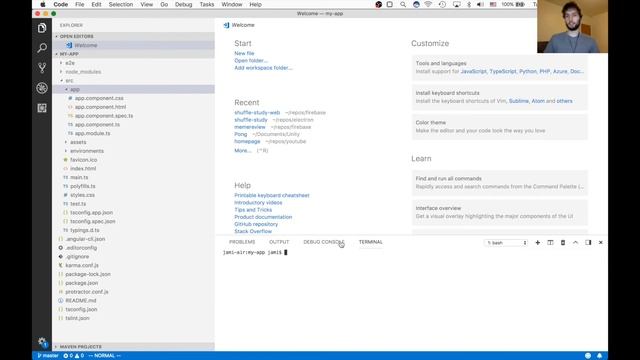Open the Apple menu

pyautogui.click(x=42, y=4)
